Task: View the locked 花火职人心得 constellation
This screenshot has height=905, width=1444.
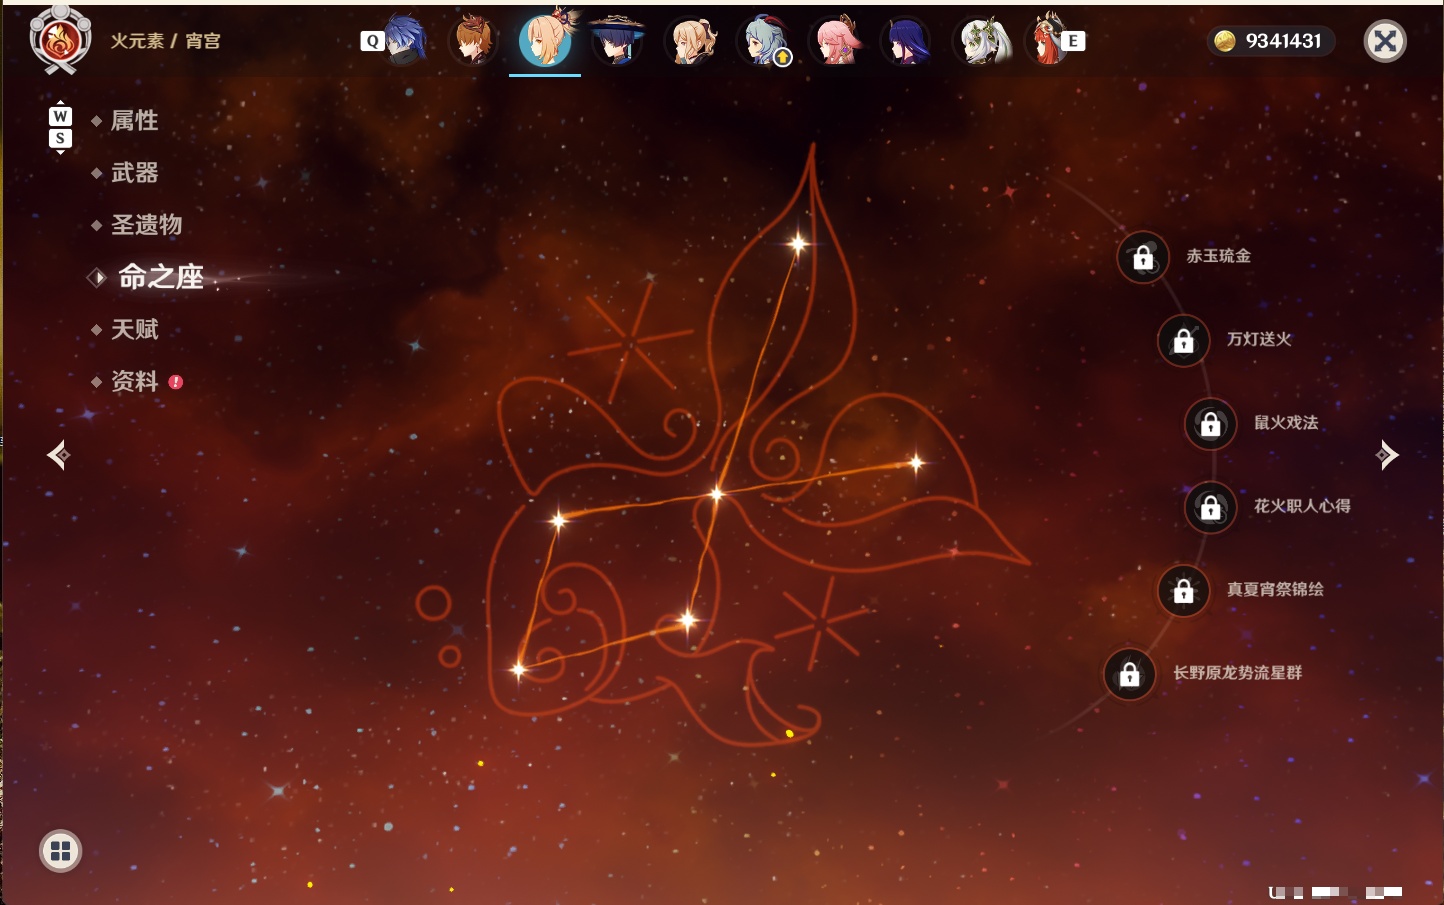Action: tap(1210, 507)
